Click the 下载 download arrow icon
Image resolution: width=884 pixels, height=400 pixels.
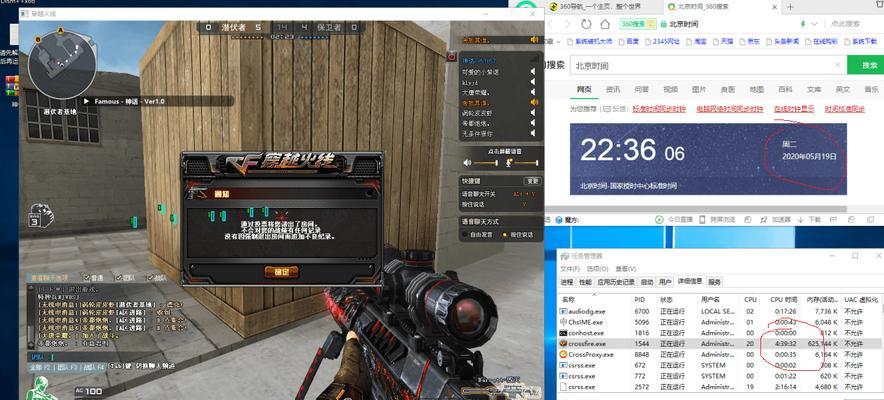pyautogui.click(x=803, y=220)
